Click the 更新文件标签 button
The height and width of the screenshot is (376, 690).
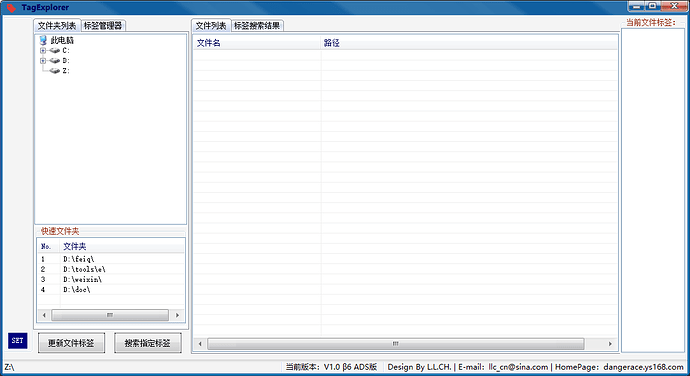[71, 343]
